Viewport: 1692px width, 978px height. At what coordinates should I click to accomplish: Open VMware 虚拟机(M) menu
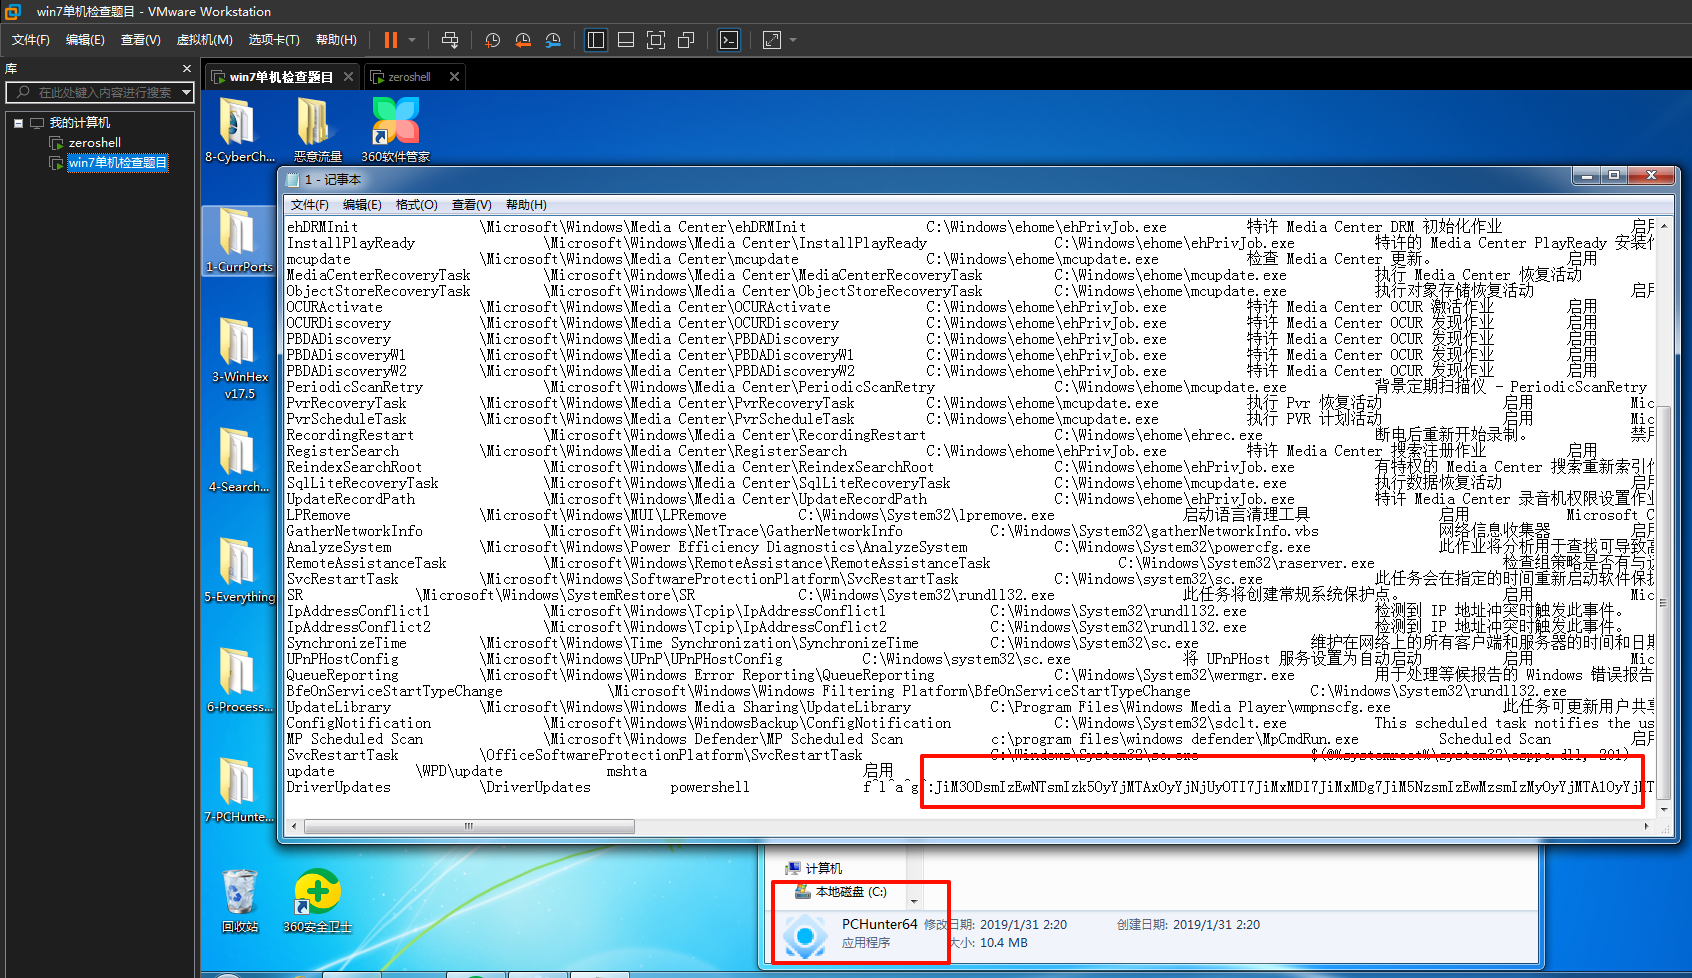204,40
